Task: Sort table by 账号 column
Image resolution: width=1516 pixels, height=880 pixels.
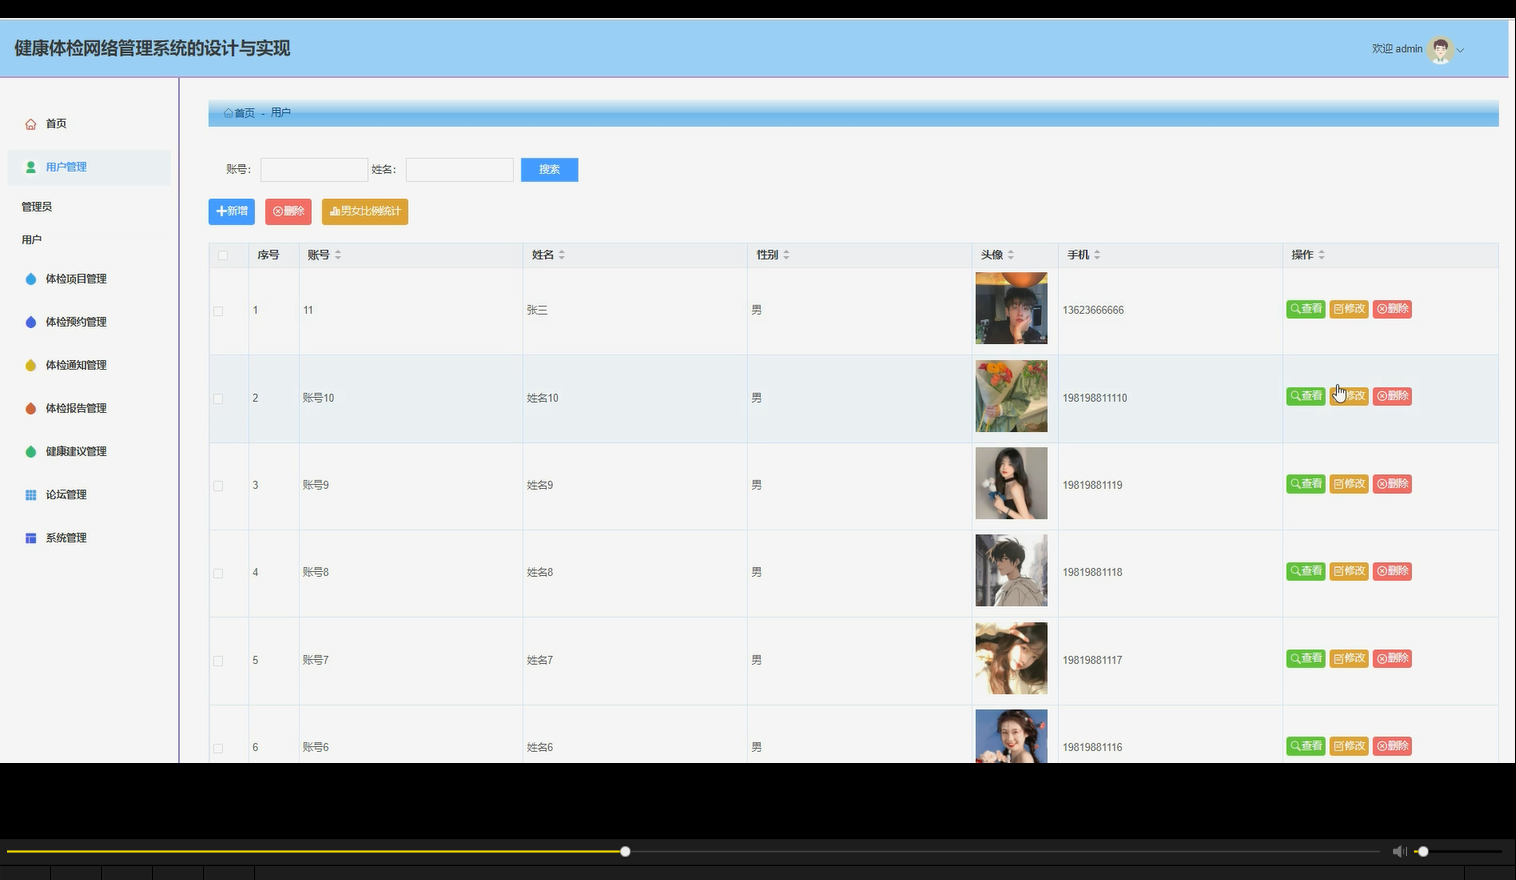Action: click(x=338, y=255)
